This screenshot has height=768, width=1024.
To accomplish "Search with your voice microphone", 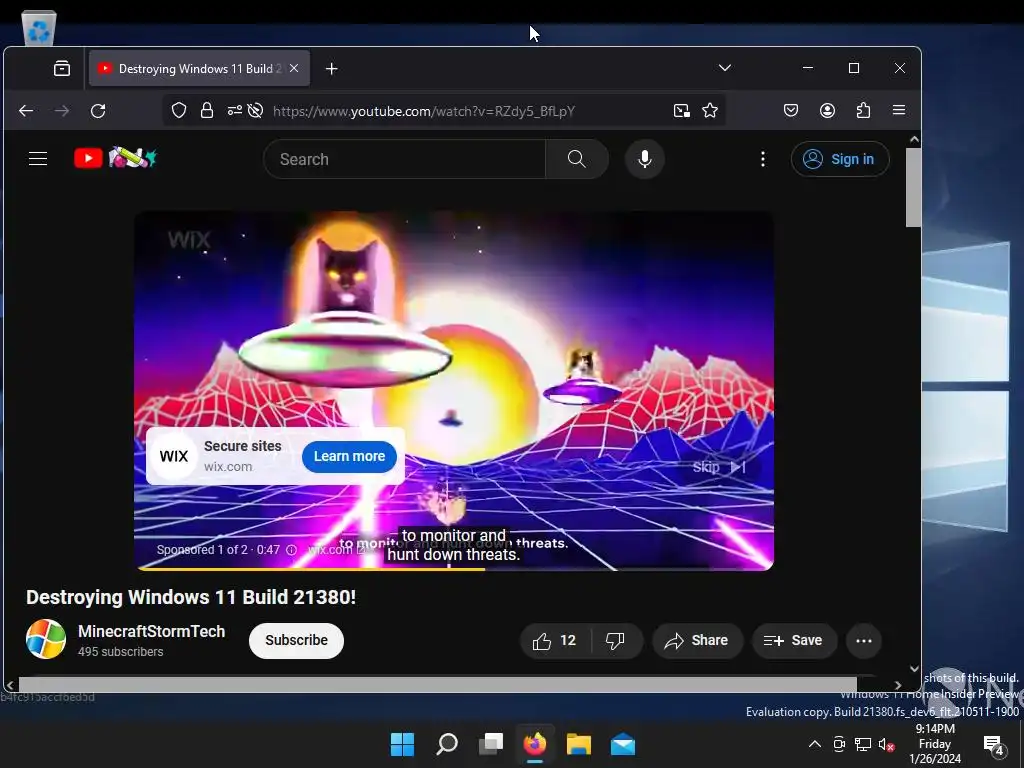I will point(645,159).
